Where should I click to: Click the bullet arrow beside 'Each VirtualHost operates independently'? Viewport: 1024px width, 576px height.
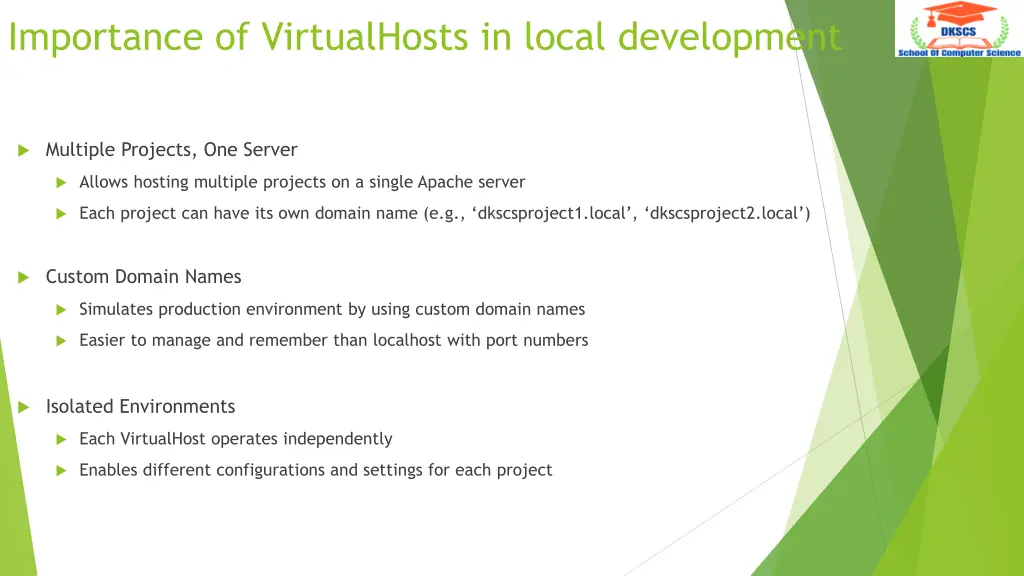pyautogui.click(x=61, y=440)
